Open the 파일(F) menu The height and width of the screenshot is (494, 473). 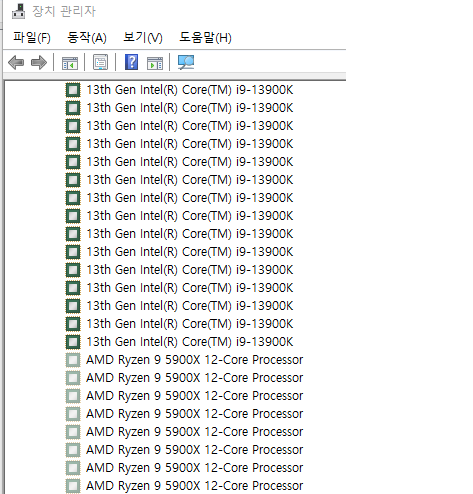[x=32, y=37]
